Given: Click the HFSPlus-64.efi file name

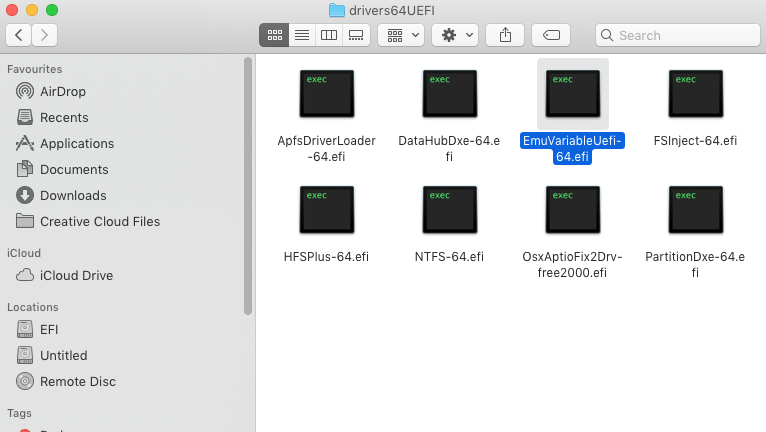Looking at the screenshot, I should (x=326, y=257).
